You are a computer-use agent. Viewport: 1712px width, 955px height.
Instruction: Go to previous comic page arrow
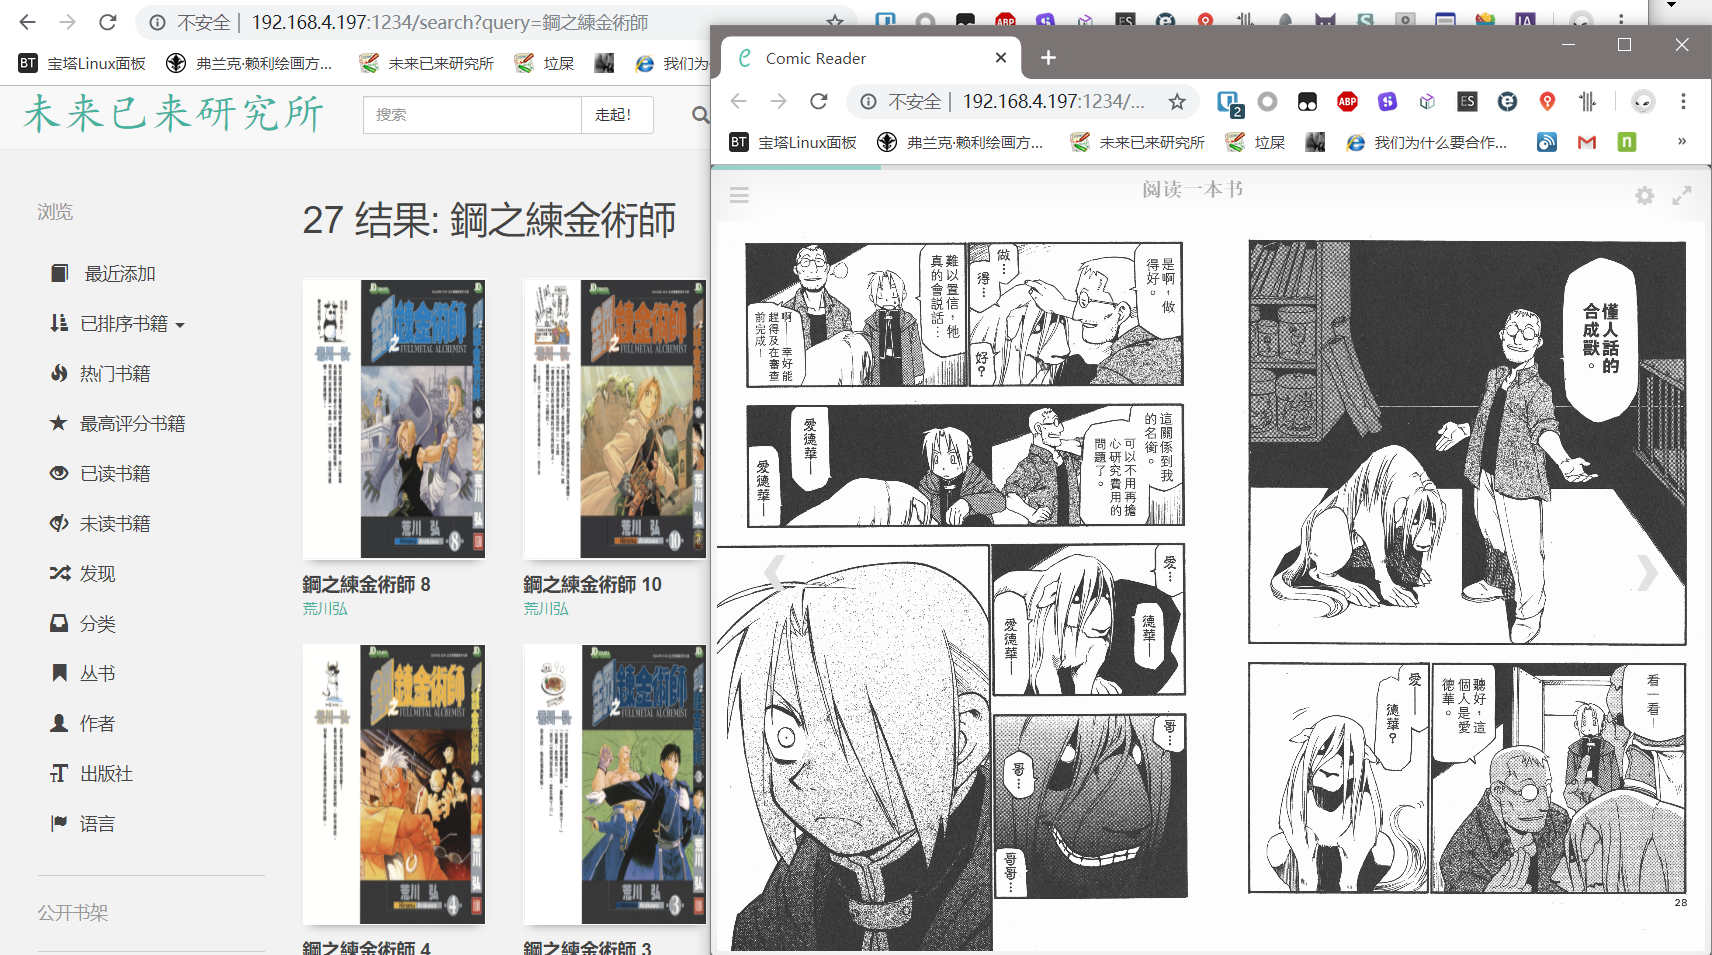click(774, 573)
